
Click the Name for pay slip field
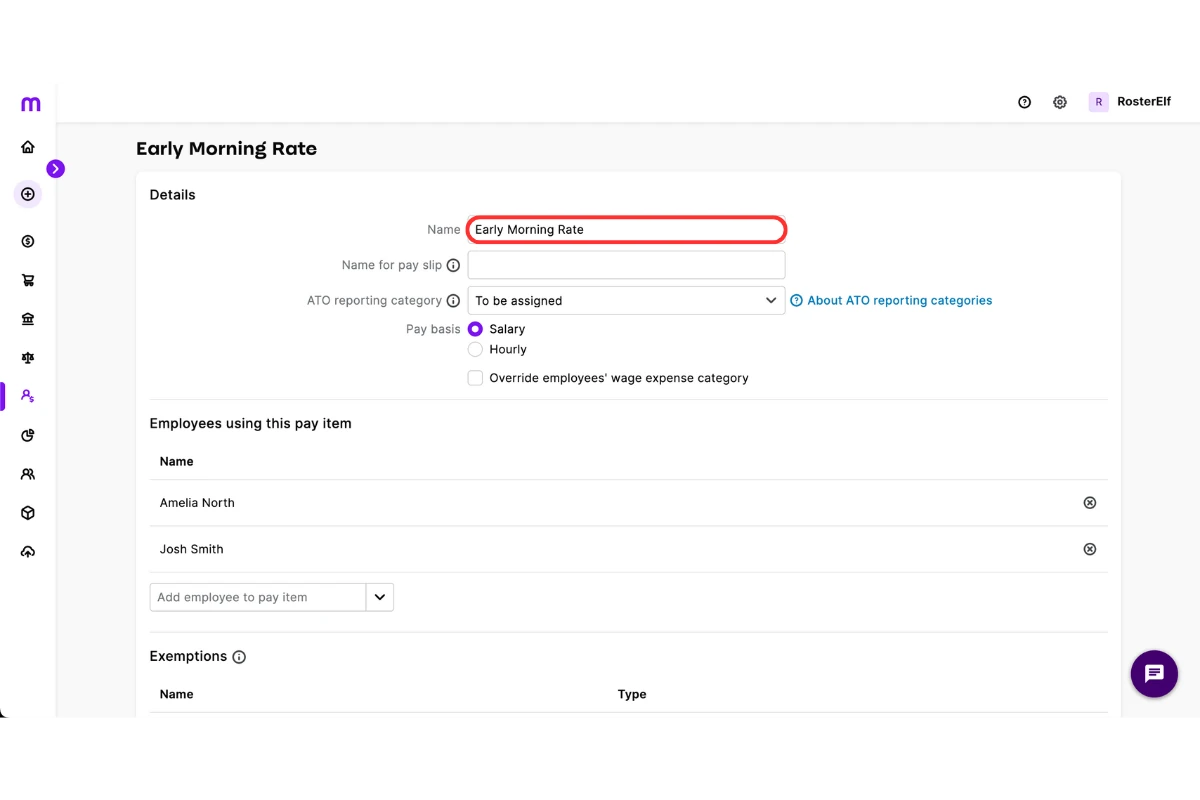tap(627, 265)
